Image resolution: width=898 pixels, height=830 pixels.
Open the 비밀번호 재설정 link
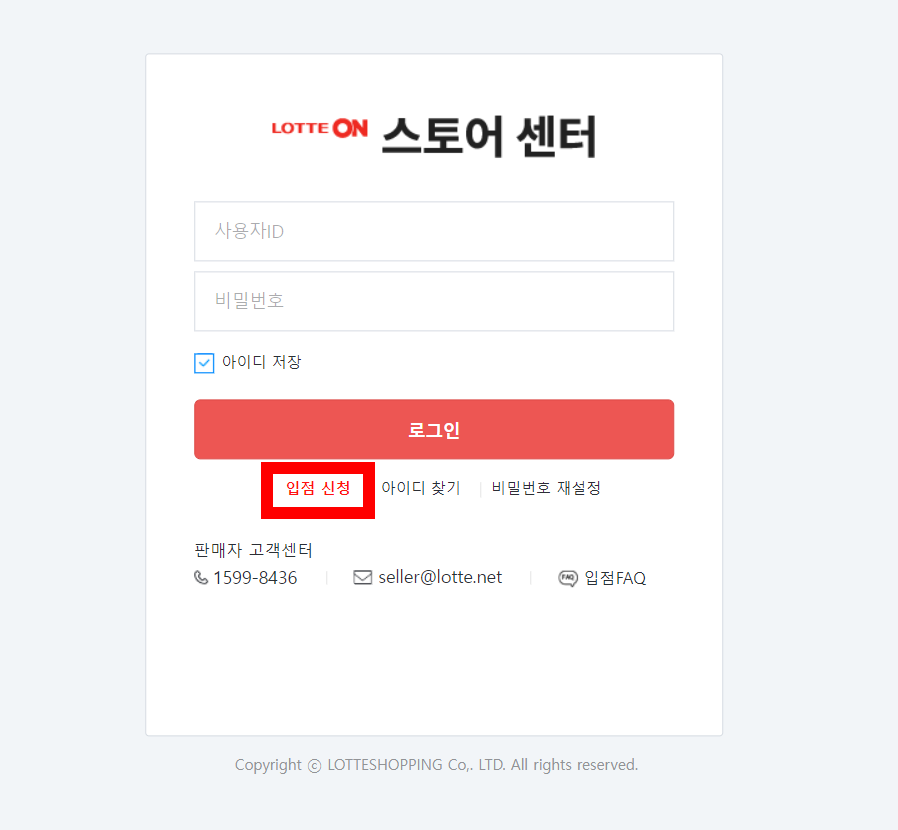click(546, 488)
